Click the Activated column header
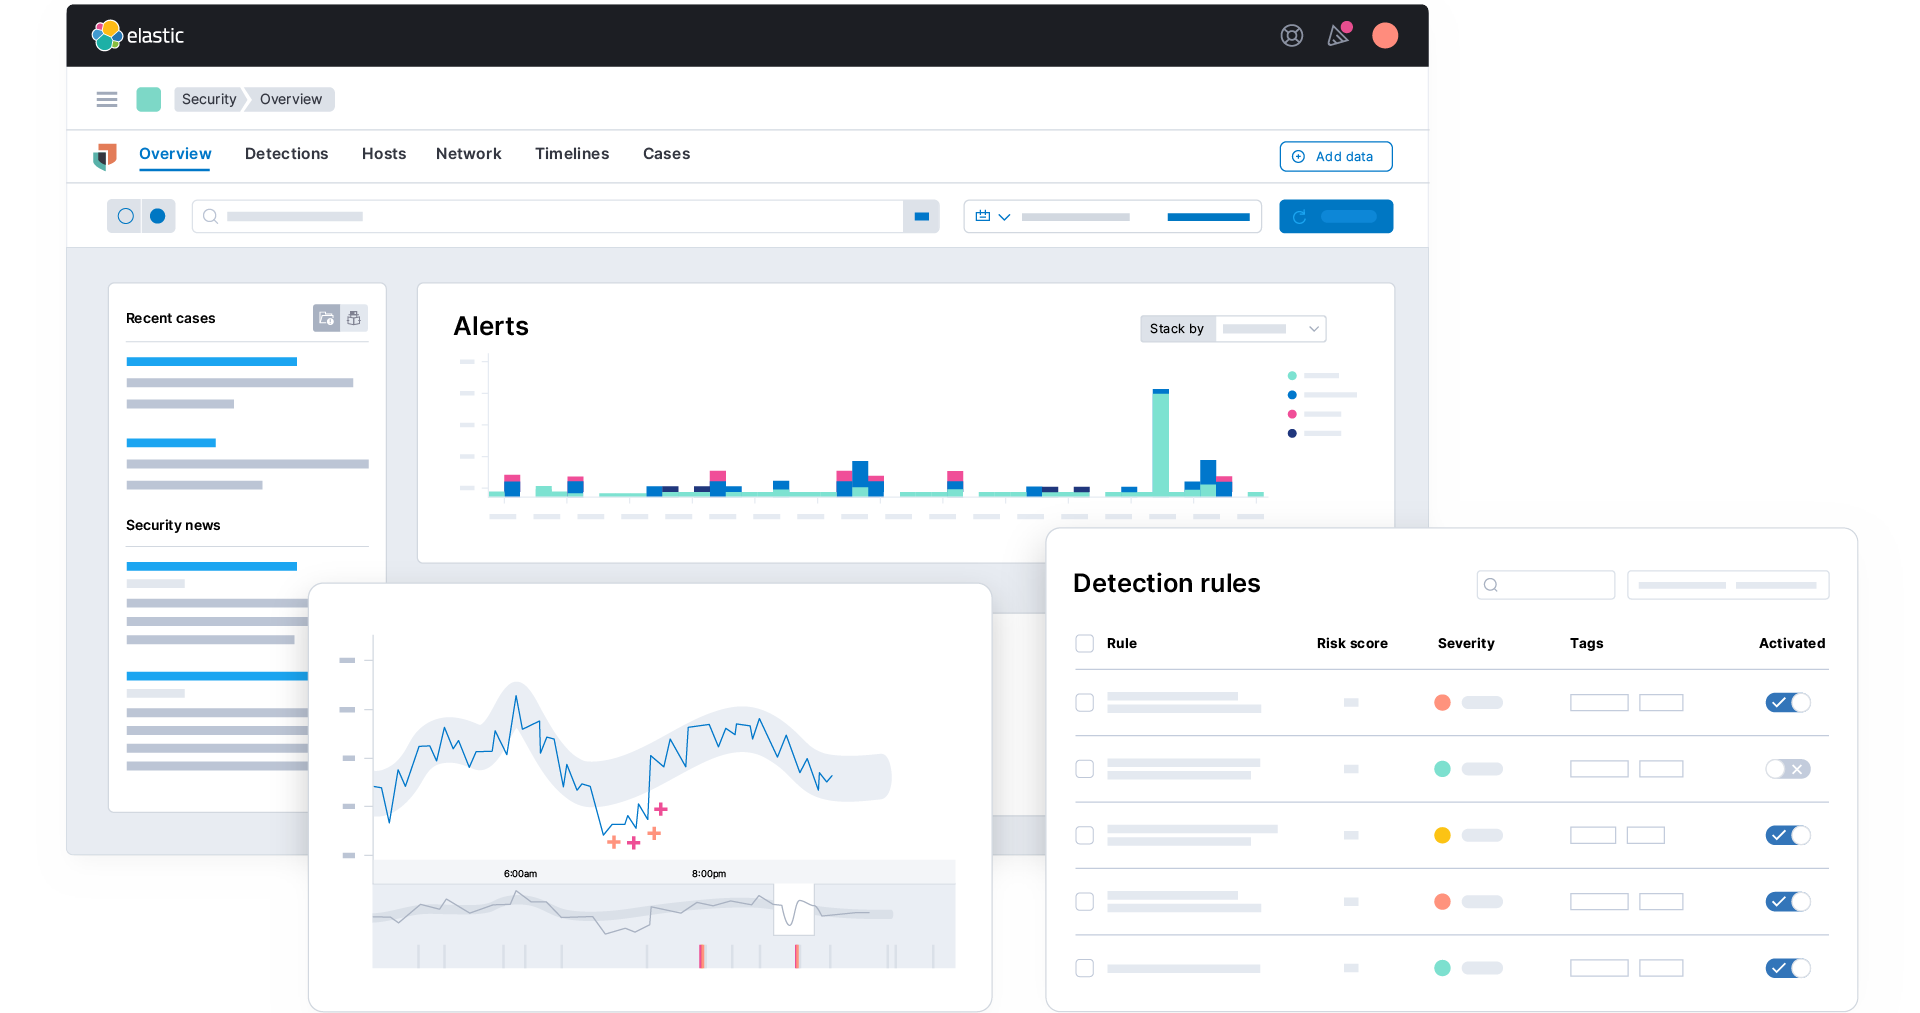Image resolution: width=1920 pixels, height=1013 pixels. [1792, 643]
